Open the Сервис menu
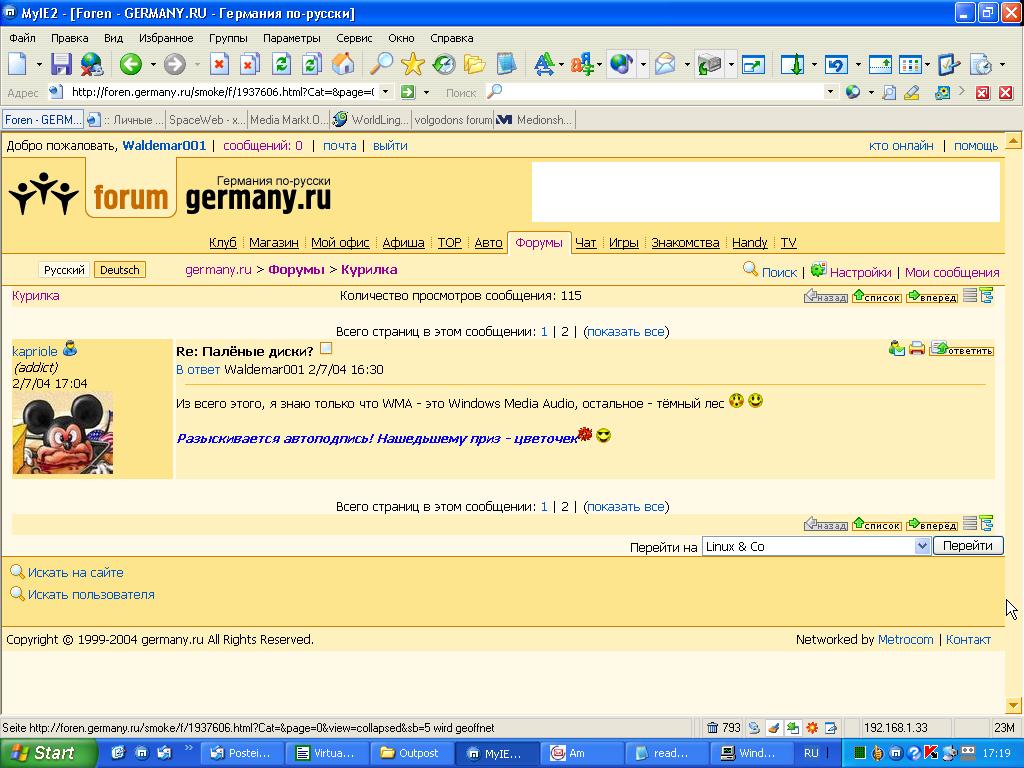Image resolution: width=1024 pixels, height=768 pixels. point(354,38)
